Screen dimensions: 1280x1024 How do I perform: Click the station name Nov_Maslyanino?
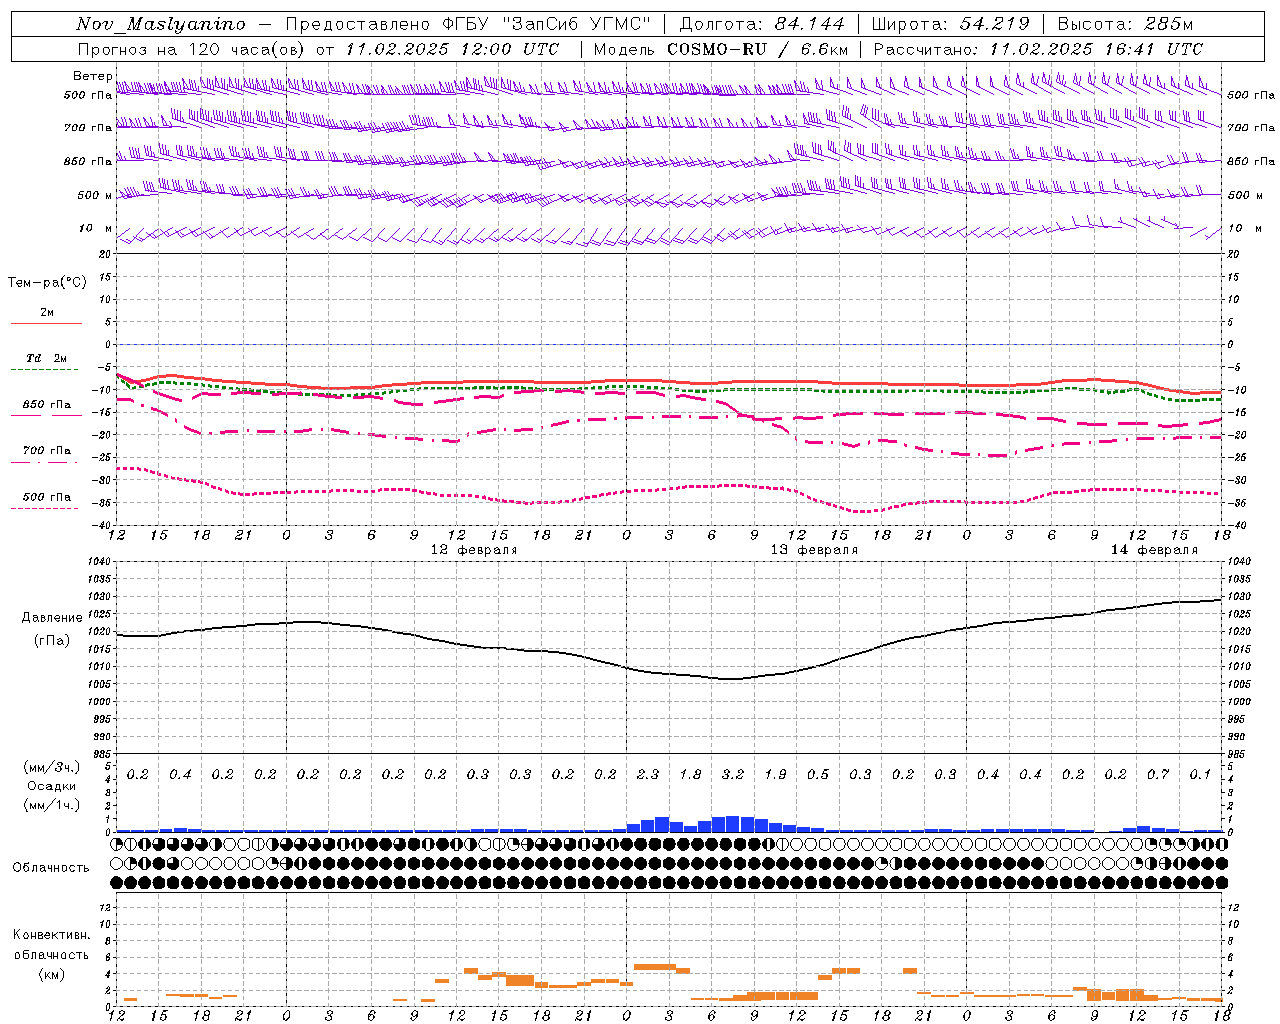click(x=161, y=24)
